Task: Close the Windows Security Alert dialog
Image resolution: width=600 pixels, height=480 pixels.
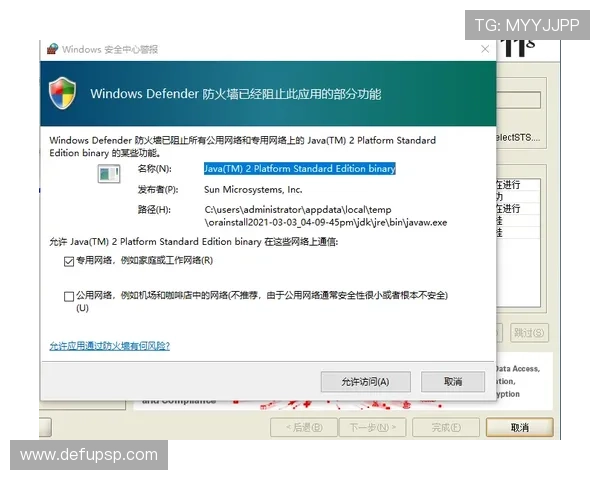Action: pyautogui.click(x=485, y=49)
